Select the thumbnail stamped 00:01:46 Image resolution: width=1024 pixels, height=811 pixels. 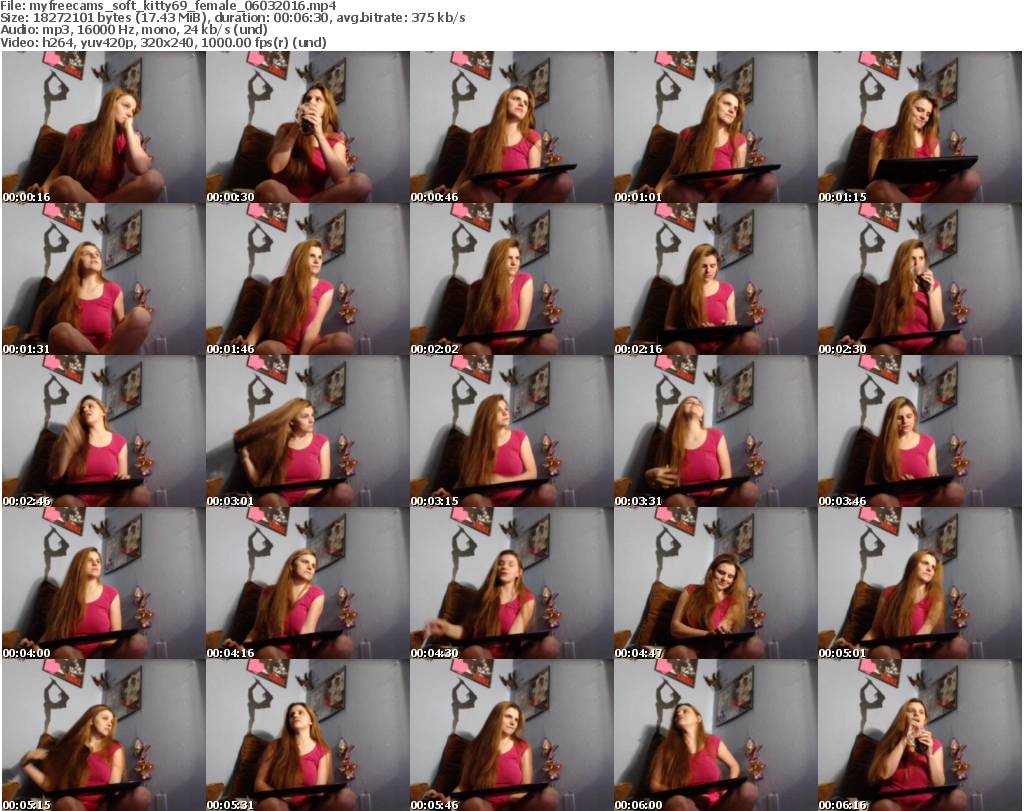(308, 279)
